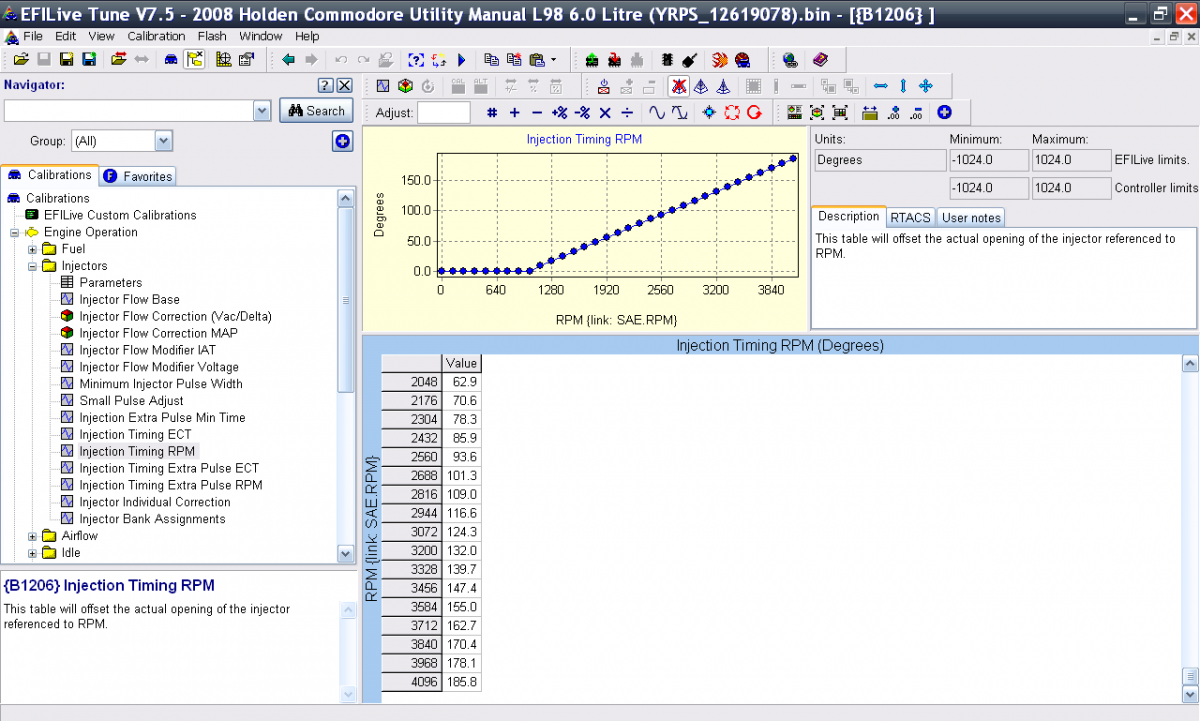Image resolution: width=1200 pixels, height=721 pixels.
Task: Select the Description tab
Action: [x=848, y=216]
